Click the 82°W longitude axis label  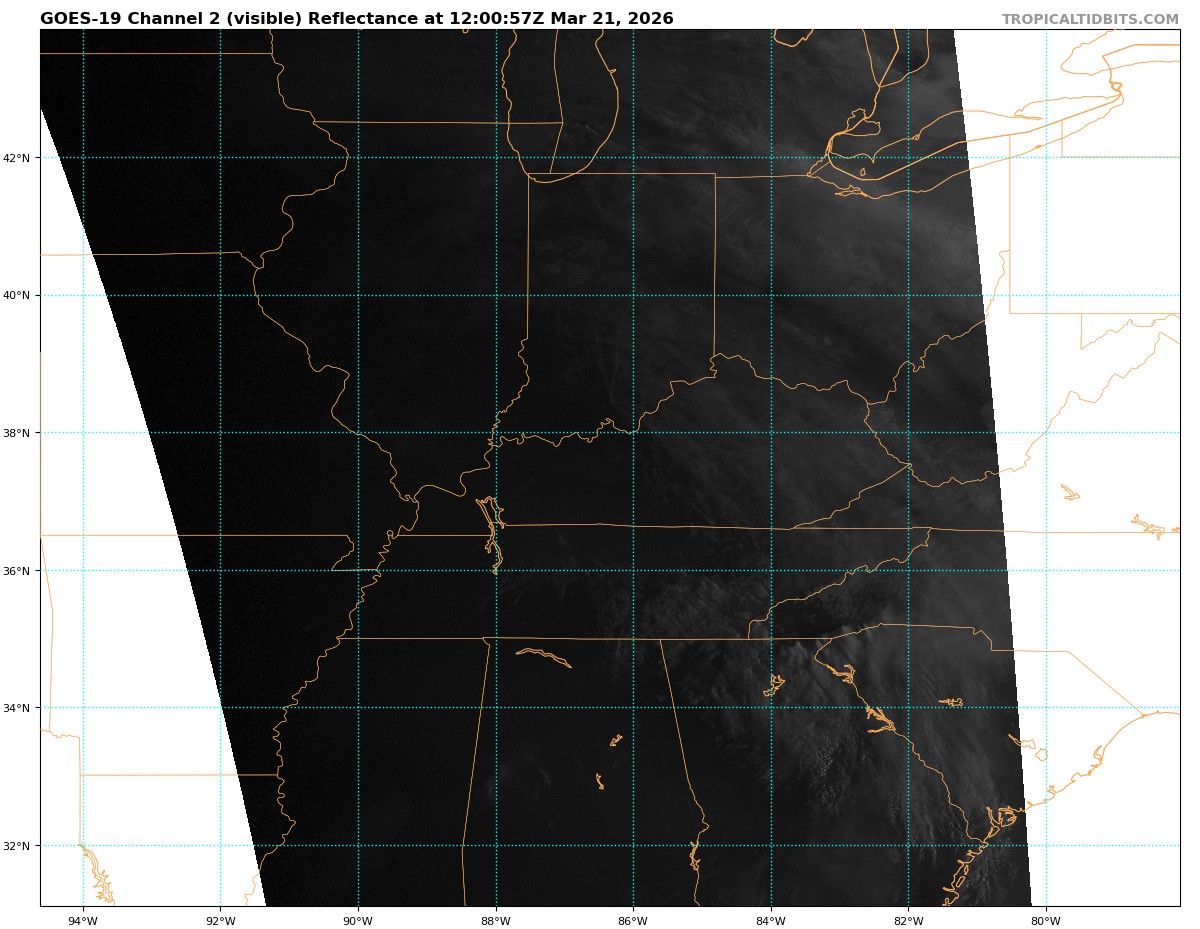pyautogui.click(x=908, y=921)
